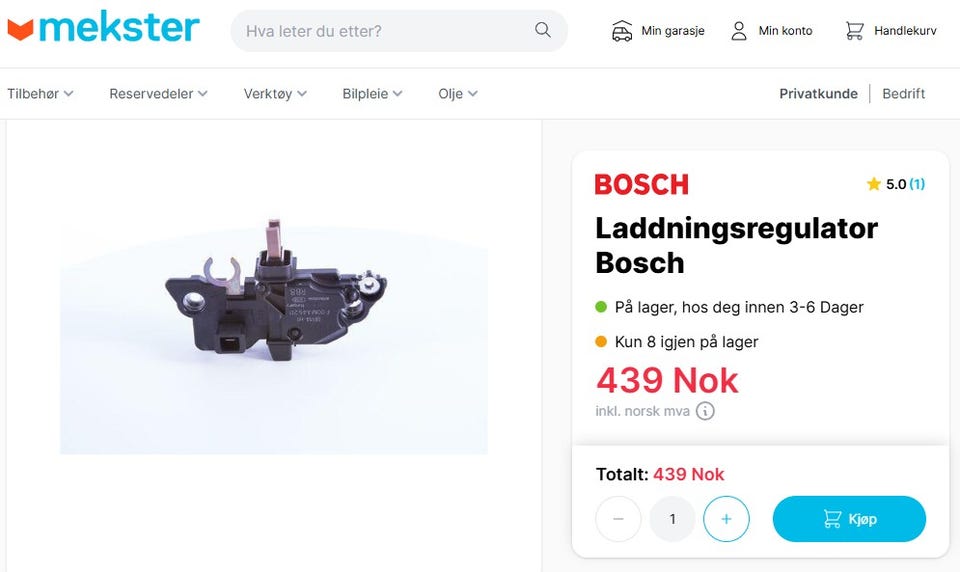
Task: Open Min garasje car icon
Action: click(x=622, y=31)
